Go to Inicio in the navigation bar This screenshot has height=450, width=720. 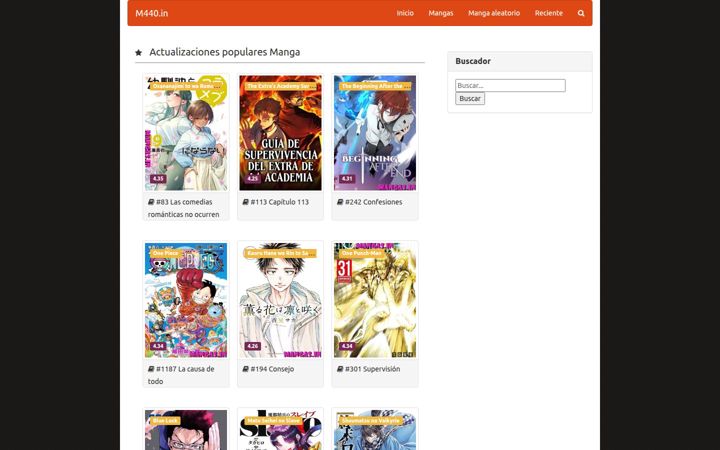point(405,13)
